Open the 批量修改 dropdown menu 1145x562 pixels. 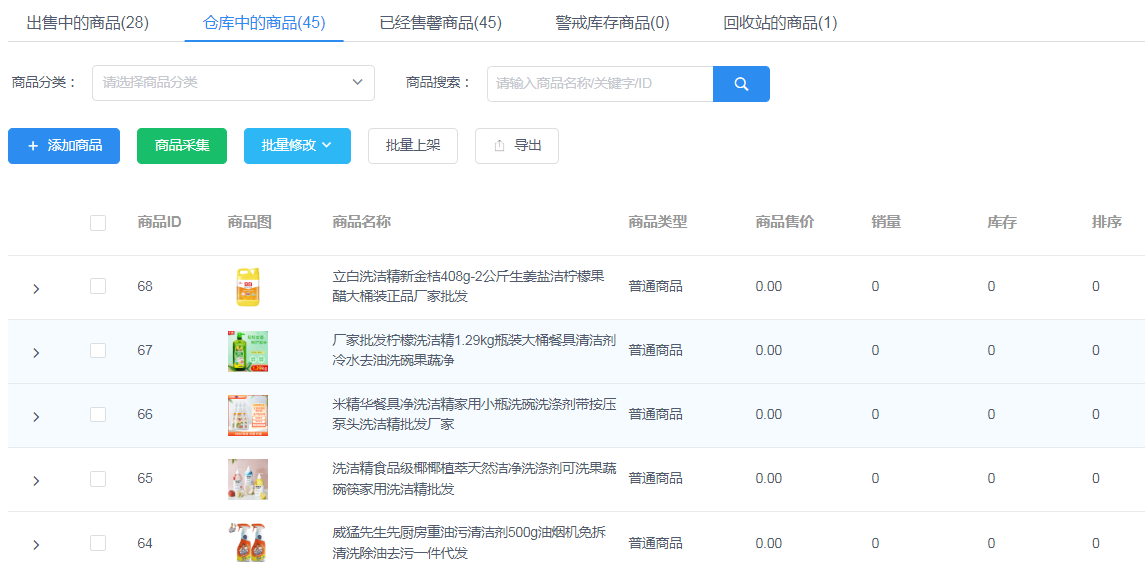click(297, 146)
